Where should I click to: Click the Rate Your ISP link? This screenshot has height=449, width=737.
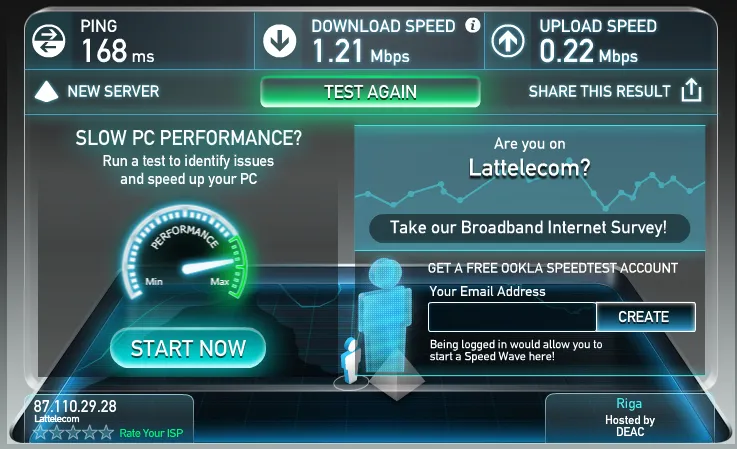pos(151,433)
